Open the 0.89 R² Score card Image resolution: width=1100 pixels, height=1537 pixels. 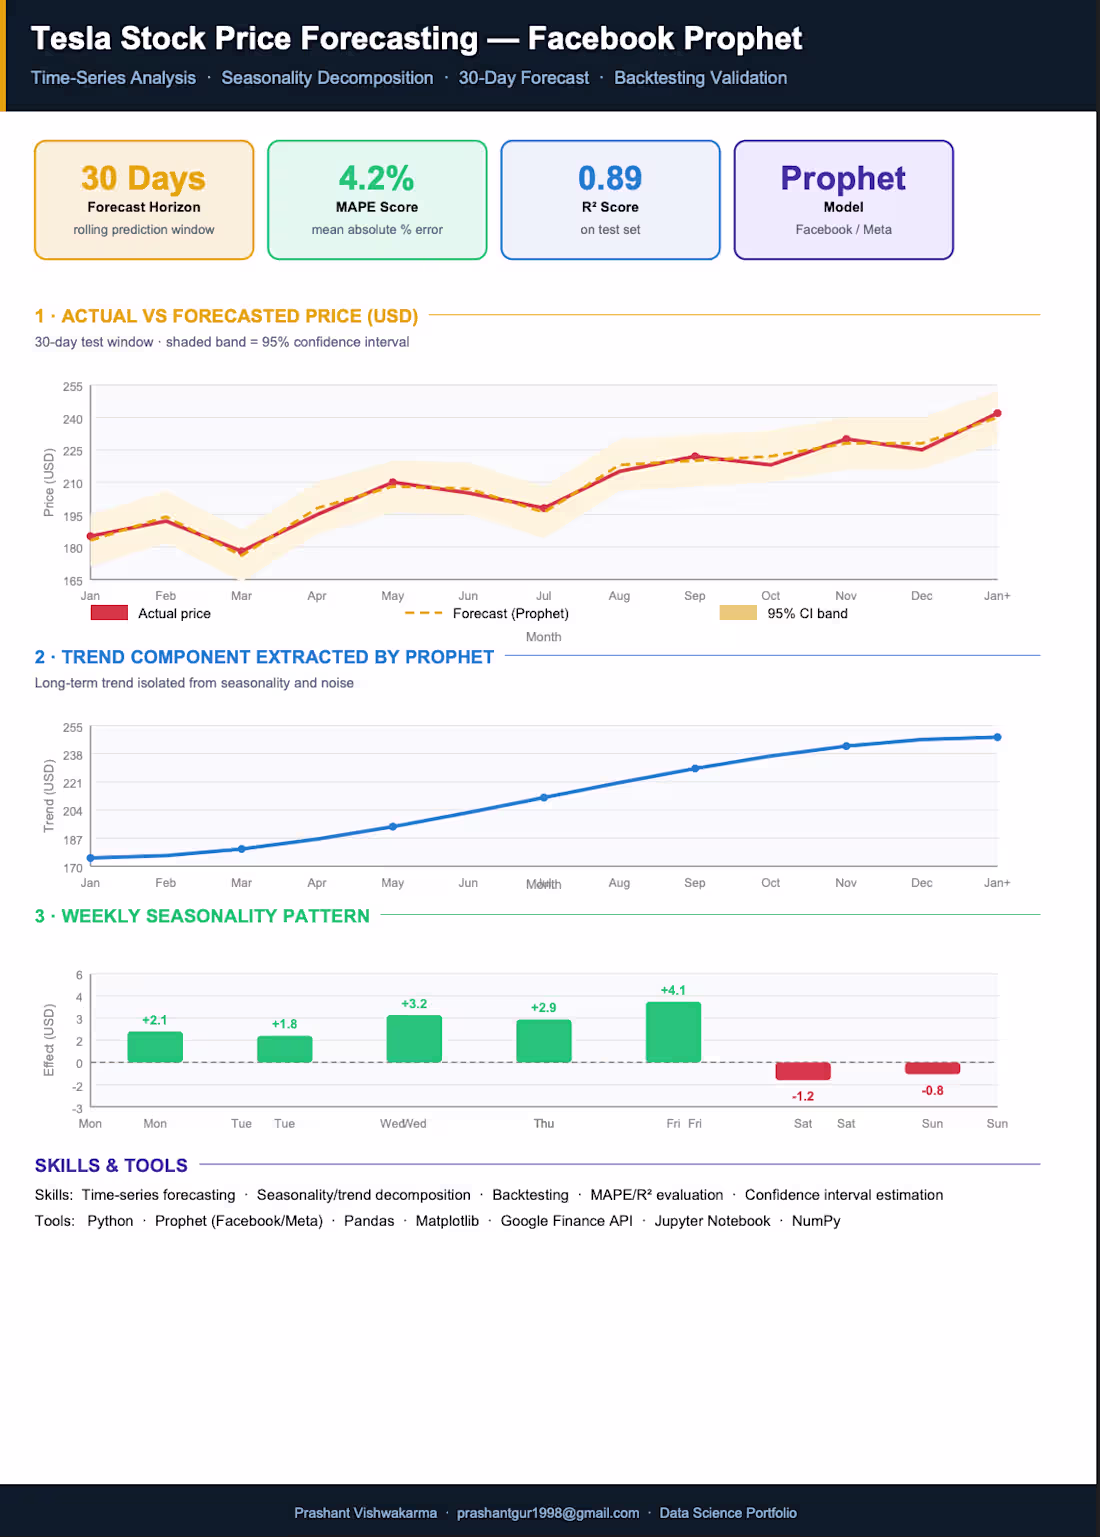(610, 200)
